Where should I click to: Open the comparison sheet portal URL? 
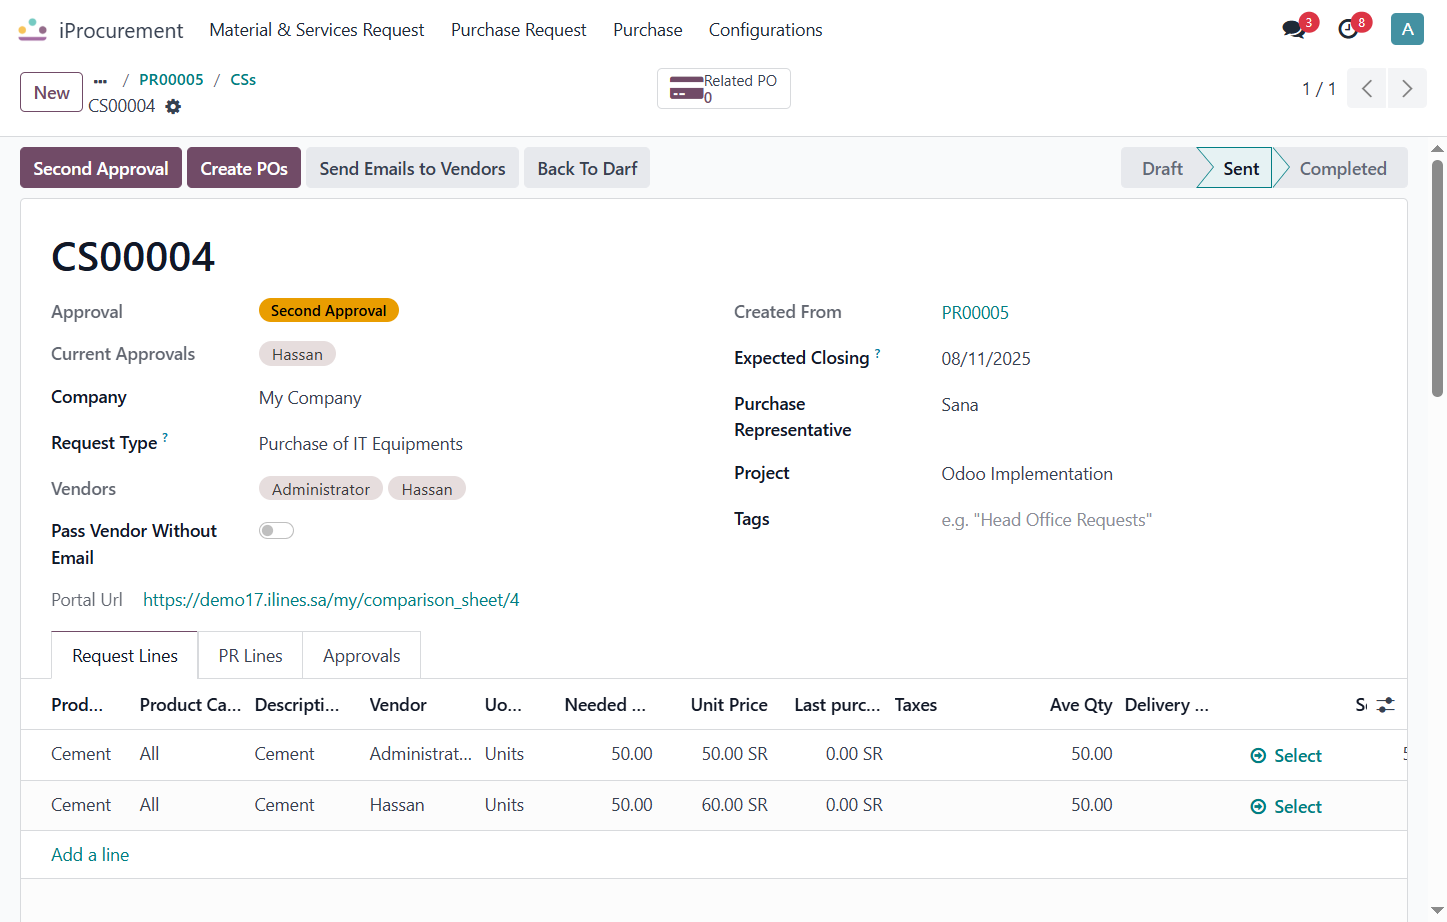click(x=331, y=600)
